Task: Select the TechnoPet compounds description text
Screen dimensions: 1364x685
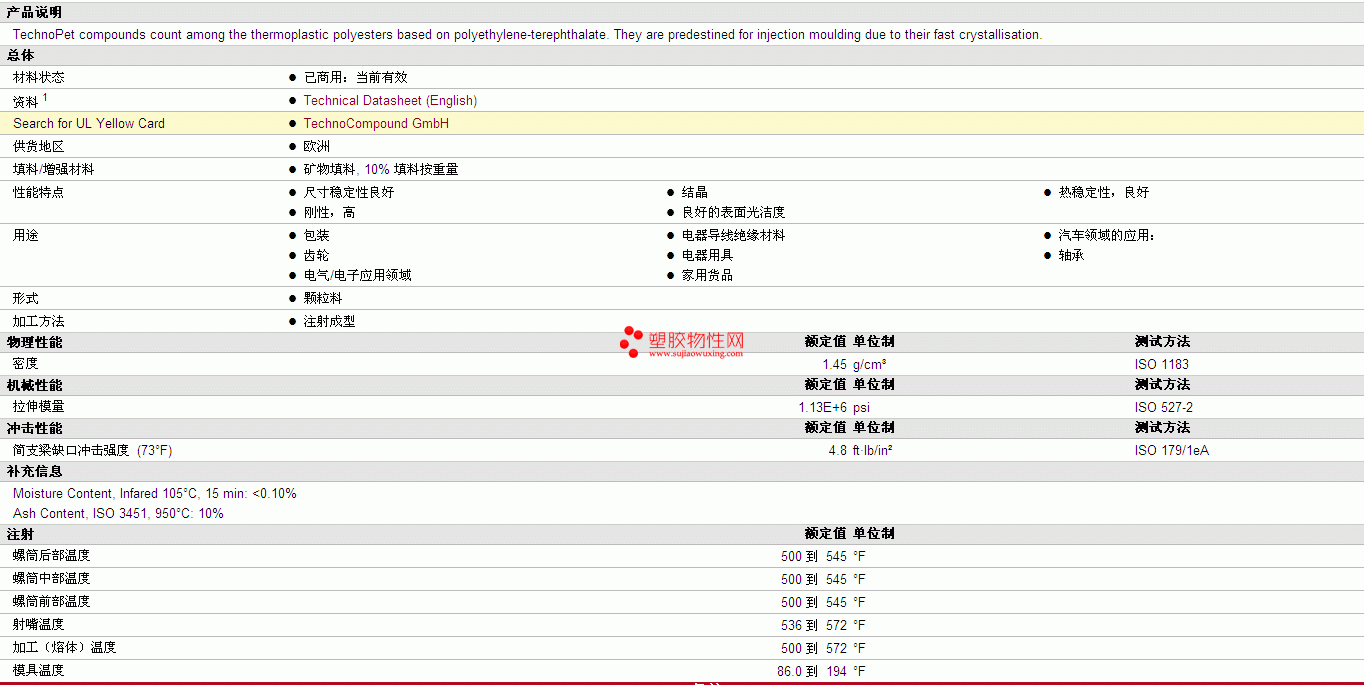Action: point(527,34)
